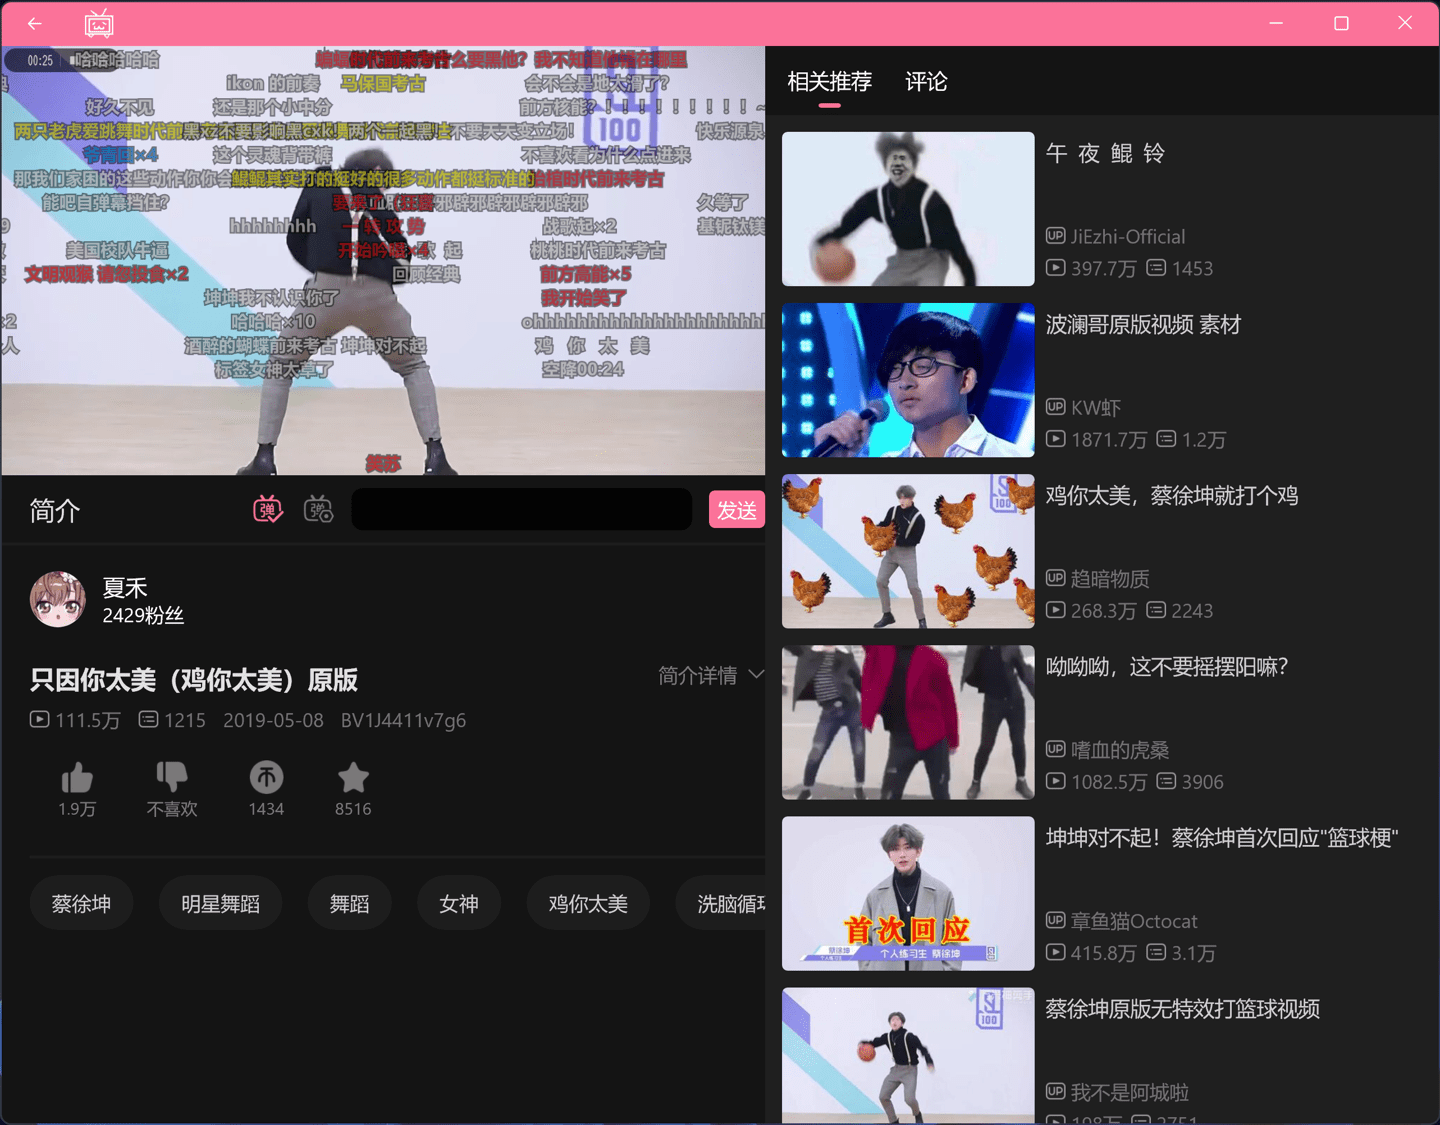Screen dimensions: 1440x1125
Task: Click the play count icon under the video title
Action: pos(39,719)
